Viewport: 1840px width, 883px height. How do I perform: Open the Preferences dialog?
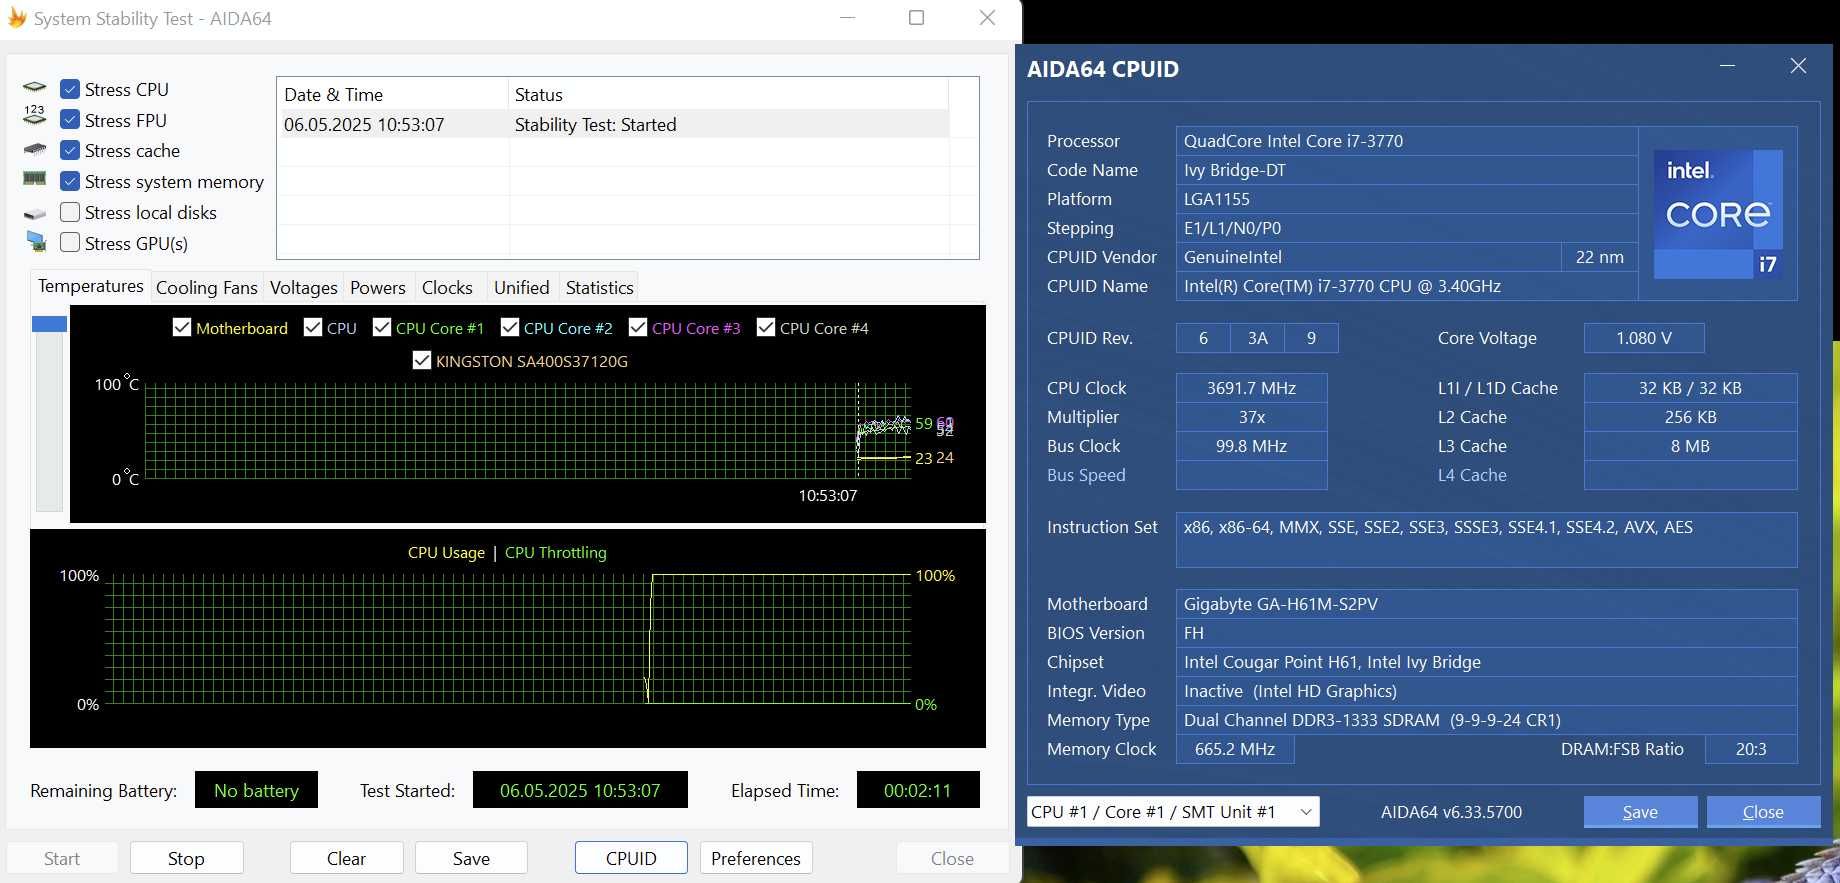(756, 858)
